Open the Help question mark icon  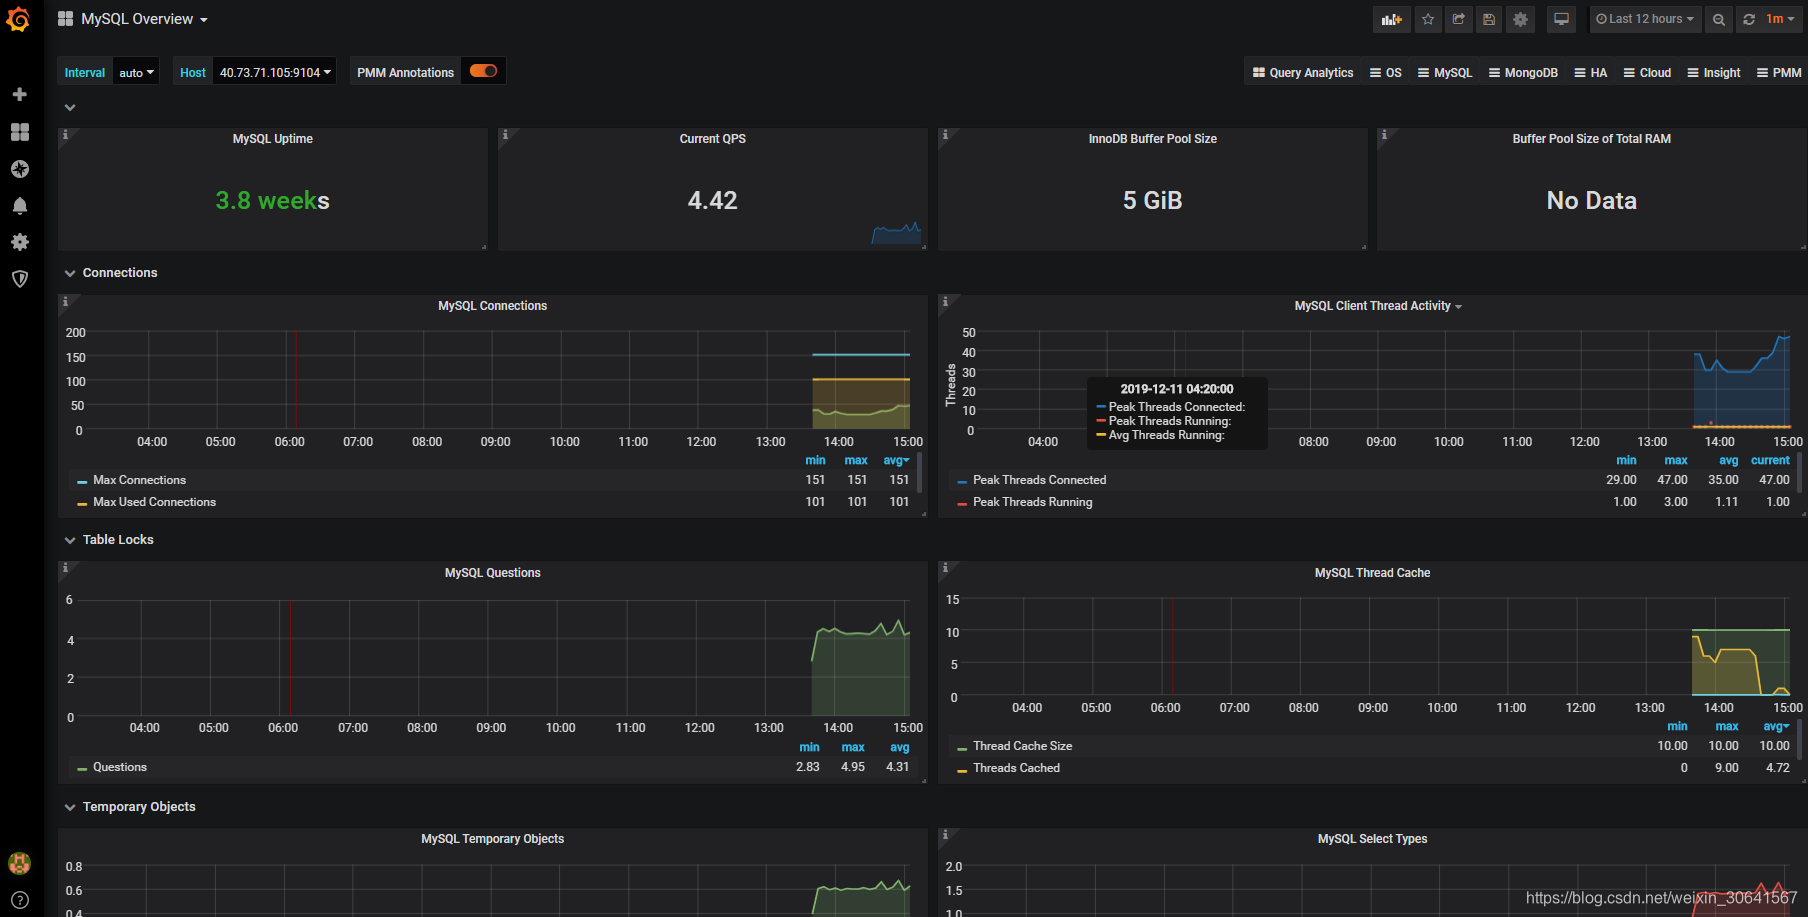[x=19, y=900]
